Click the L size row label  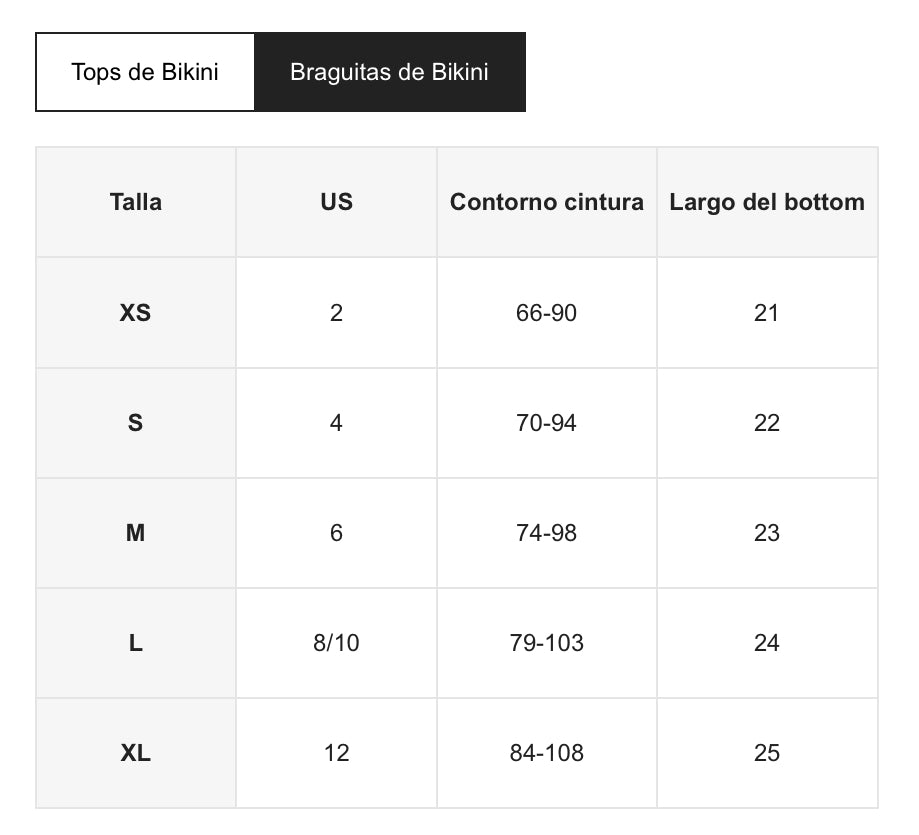pyautogui.click(x=136, y=643)
